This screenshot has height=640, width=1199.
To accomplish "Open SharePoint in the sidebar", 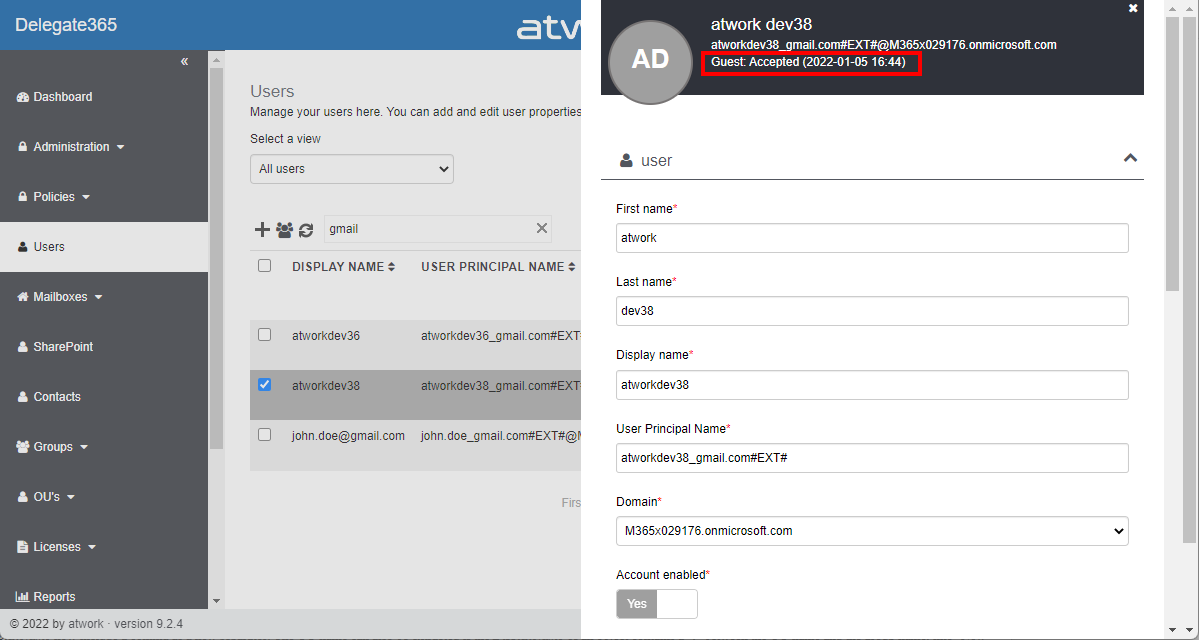I will (62, 347).
